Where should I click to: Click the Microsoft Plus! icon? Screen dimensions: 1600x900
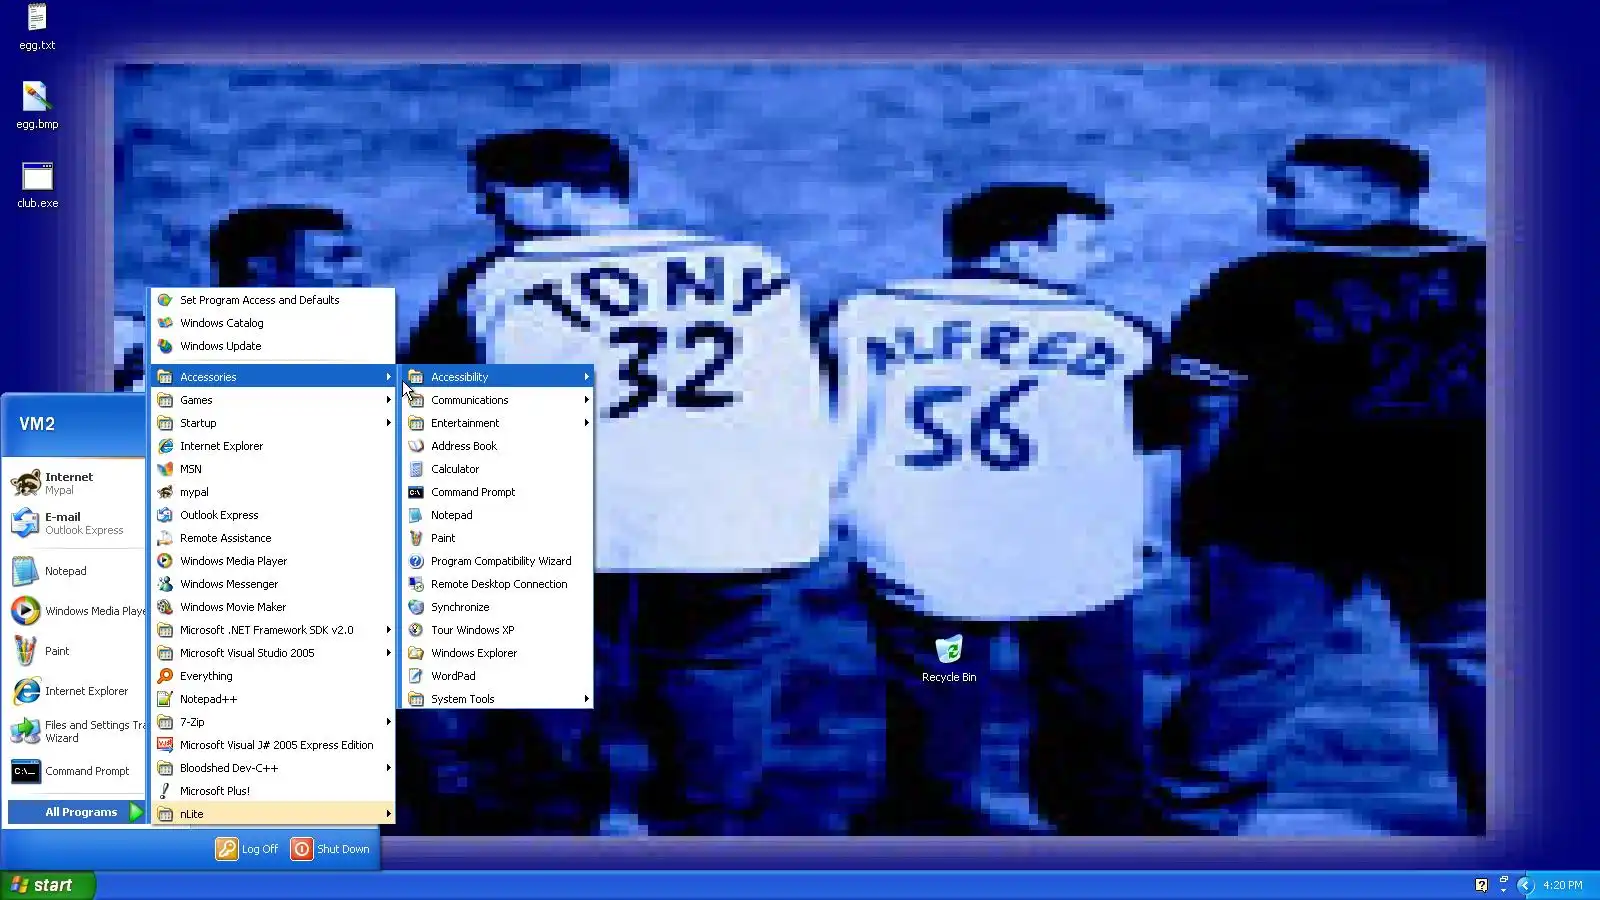pos(165,791)
